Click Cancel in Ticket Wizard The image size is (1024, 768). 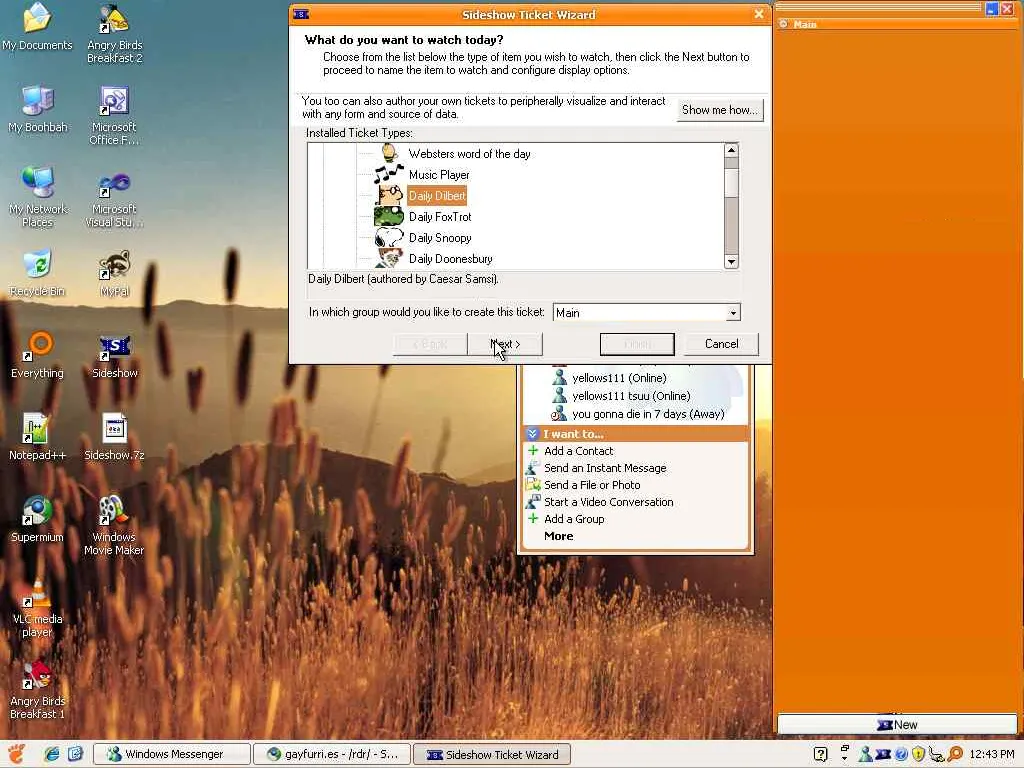tap(721, 344)
